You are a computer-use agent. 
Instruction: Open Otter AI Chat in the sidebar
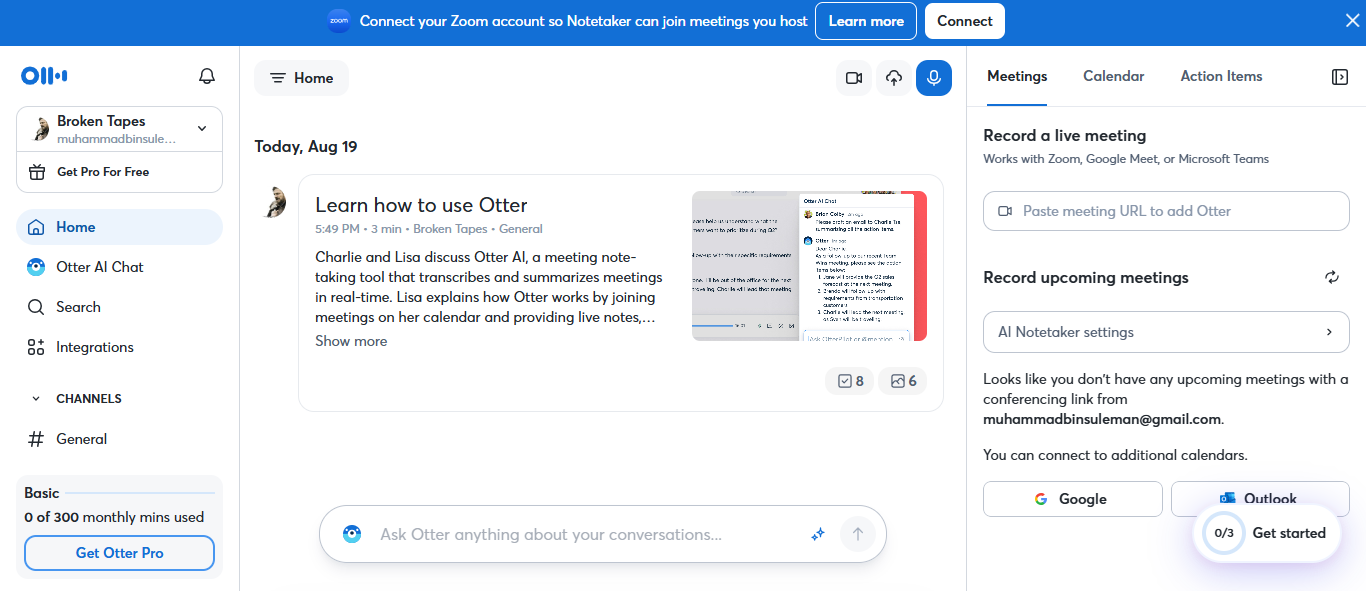click(100, 267)
